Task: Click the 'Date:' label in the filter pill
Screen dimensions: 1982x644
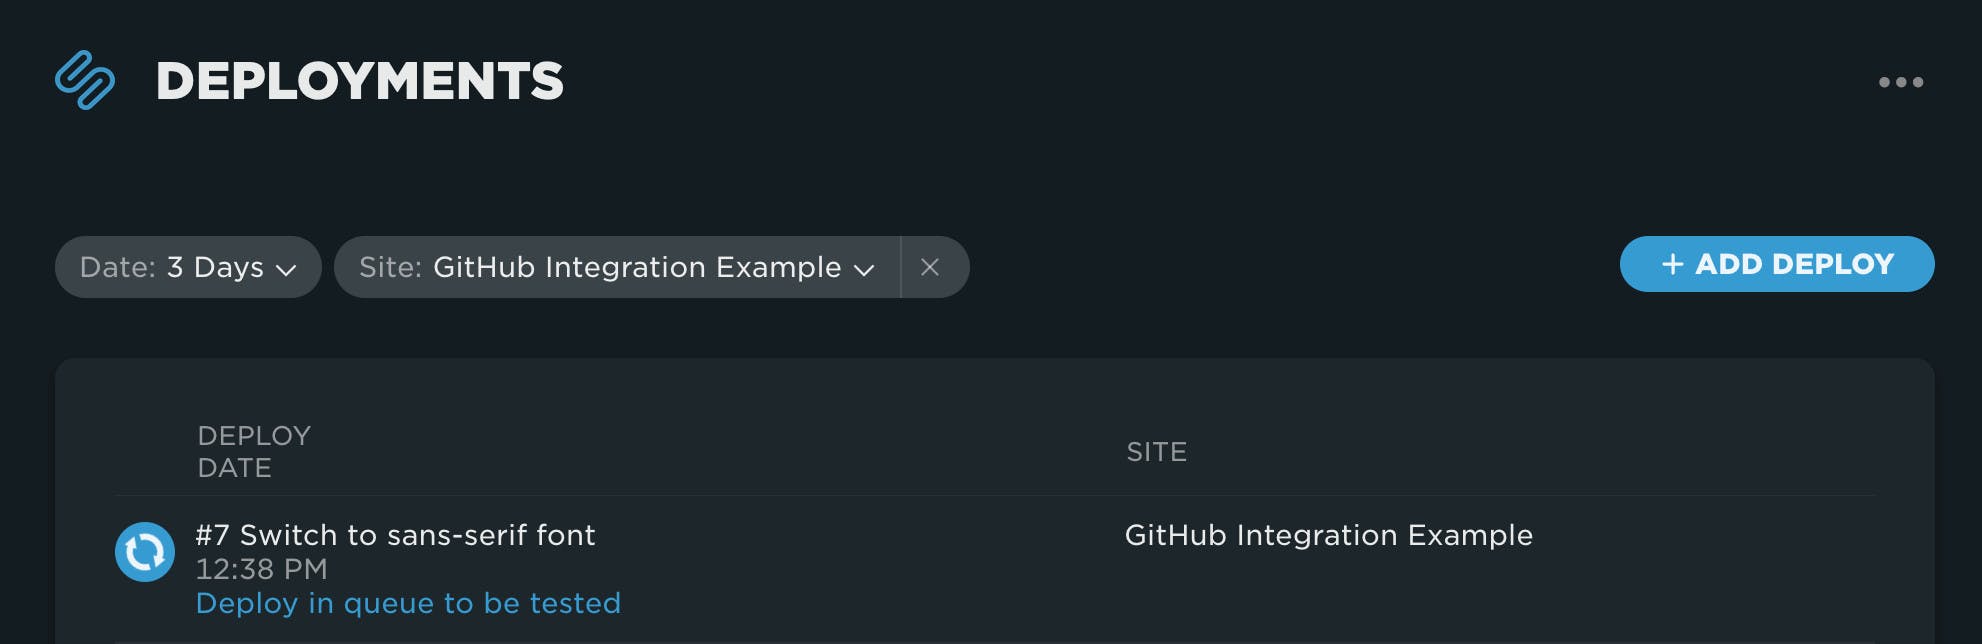Action: [118, 267]
